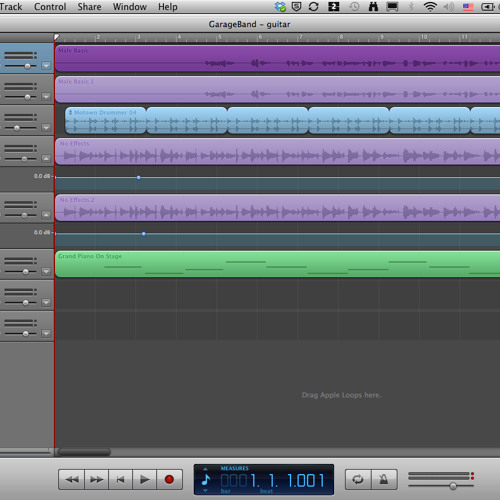Click the Male Basic.1 track level meter
Image resolution: width=500 pixels, height=500 pixels.
21,86
